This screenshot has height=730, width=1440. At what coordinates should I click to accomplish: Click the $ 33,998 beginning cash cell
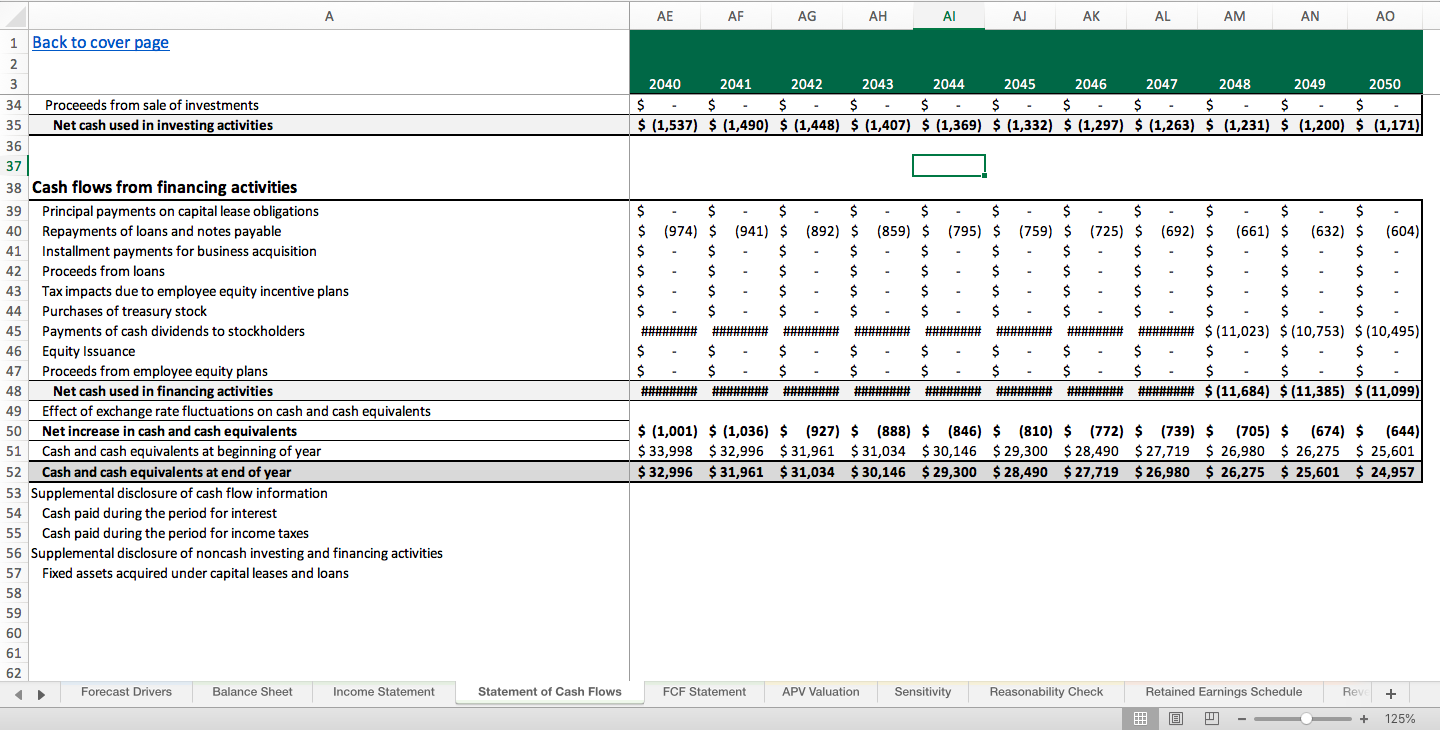[665, 451]
